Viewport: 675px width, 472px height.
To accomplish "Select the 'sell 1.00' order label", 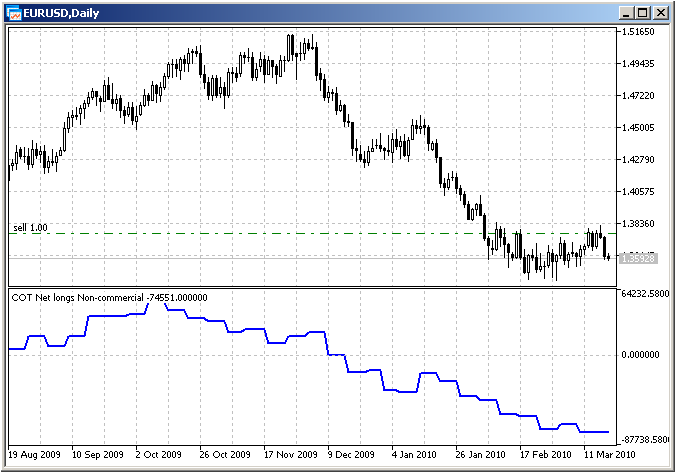I will (30, 228).
